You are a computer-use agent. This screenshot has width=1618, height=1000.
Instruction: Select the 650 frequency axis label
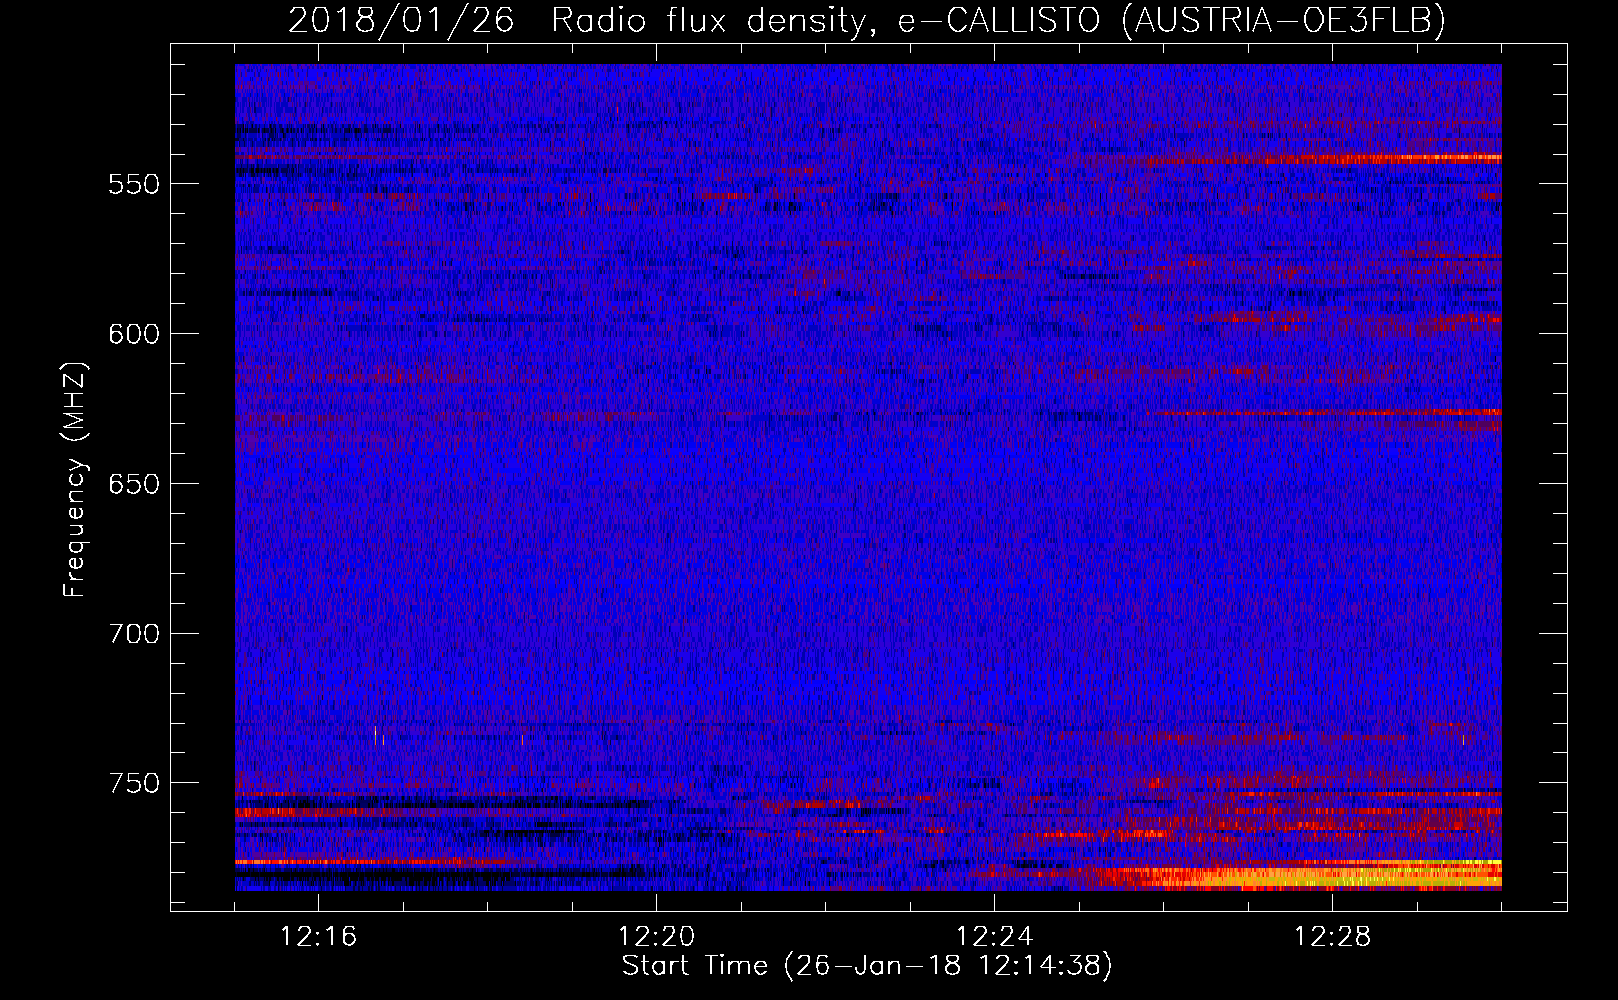tap(134, 484)
